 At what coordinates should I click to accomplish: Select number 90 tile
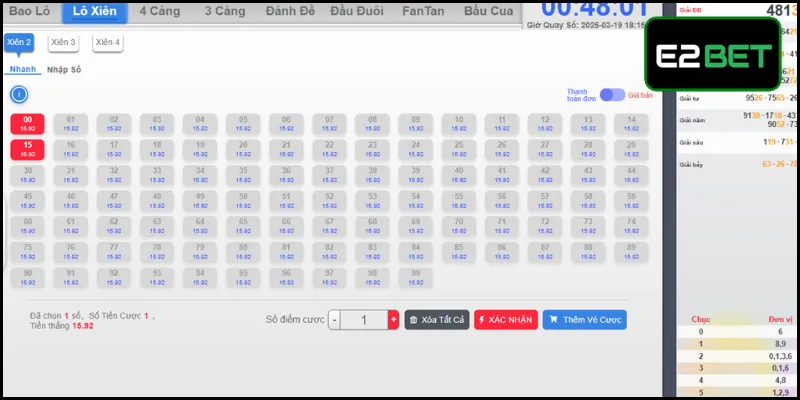pyautogui.click(x=28, y=278)
